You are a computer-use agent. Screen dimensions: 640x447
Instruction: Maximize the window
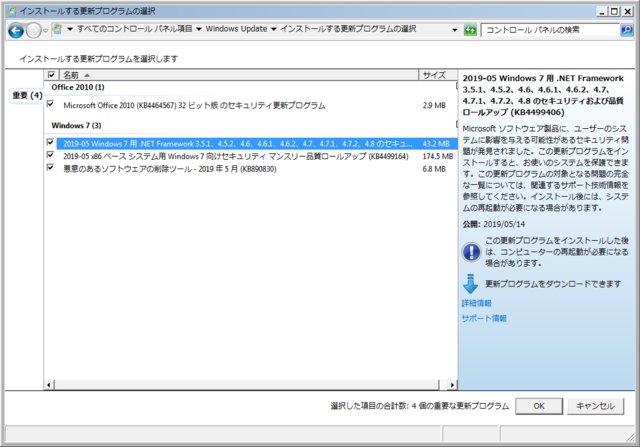[x=614, y=12]
